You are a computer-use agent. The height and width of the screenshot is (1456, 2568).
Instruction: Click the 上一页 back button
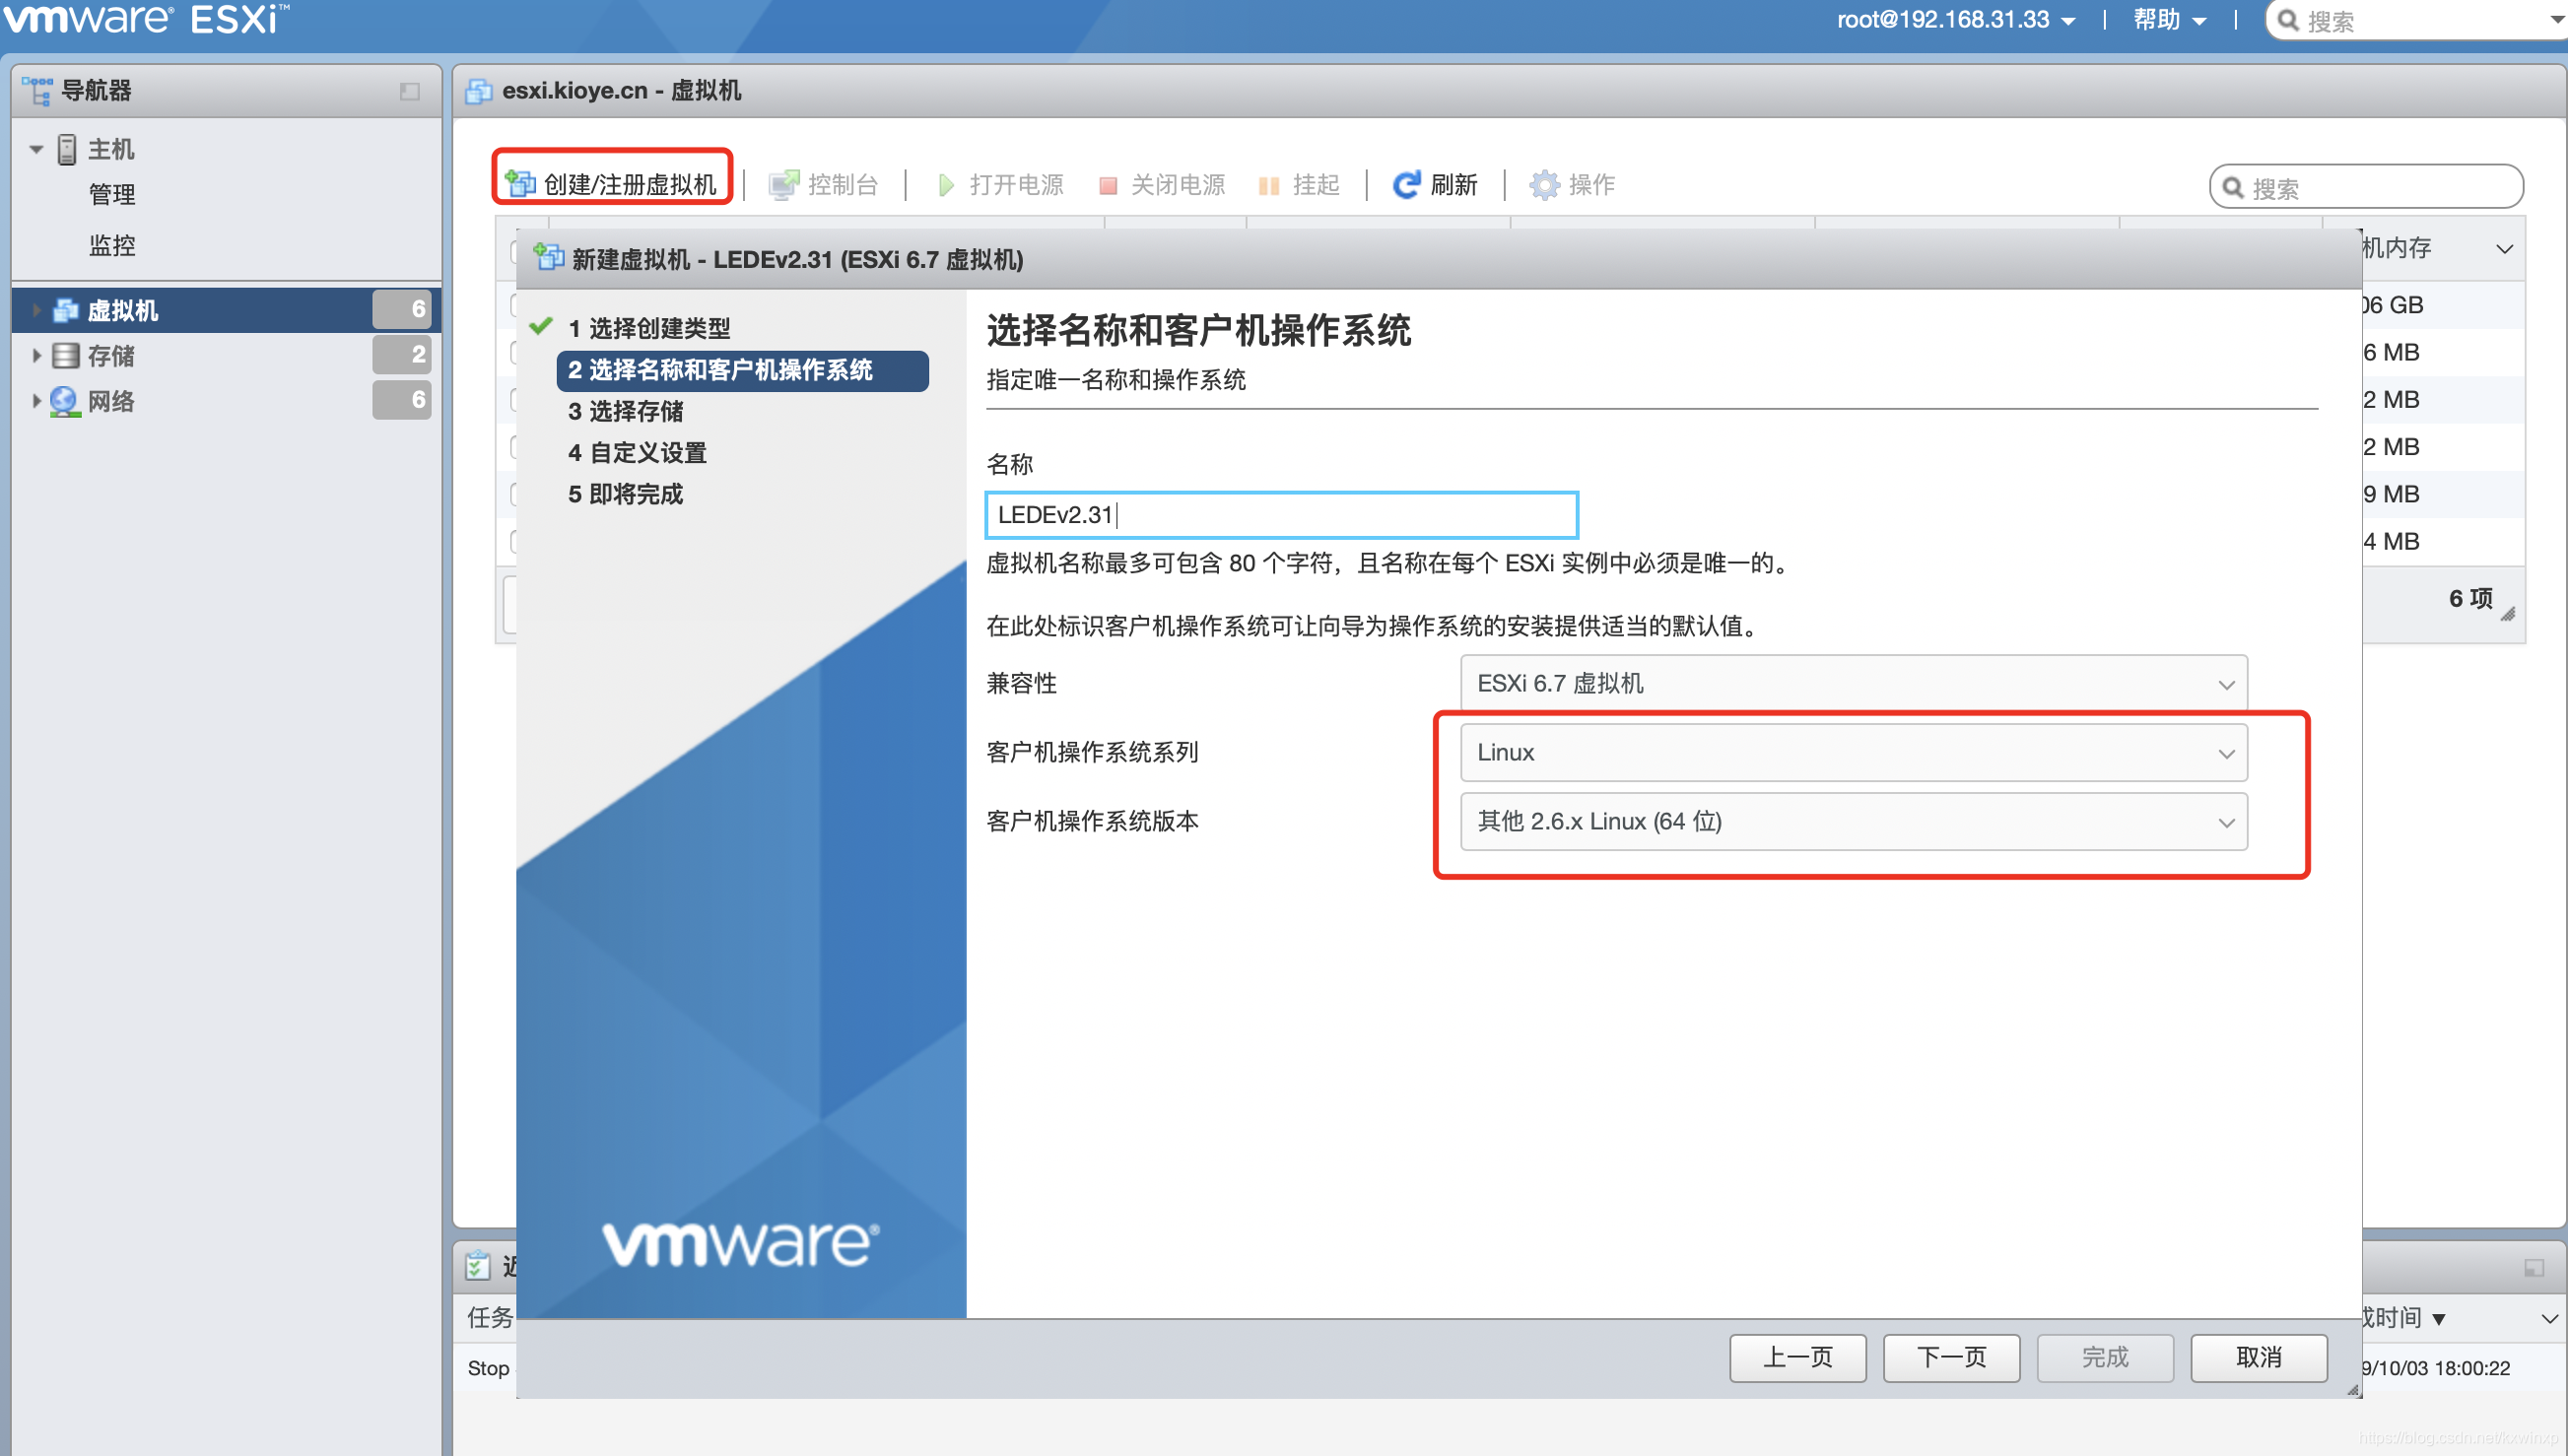click(x=1798, y=1358)
